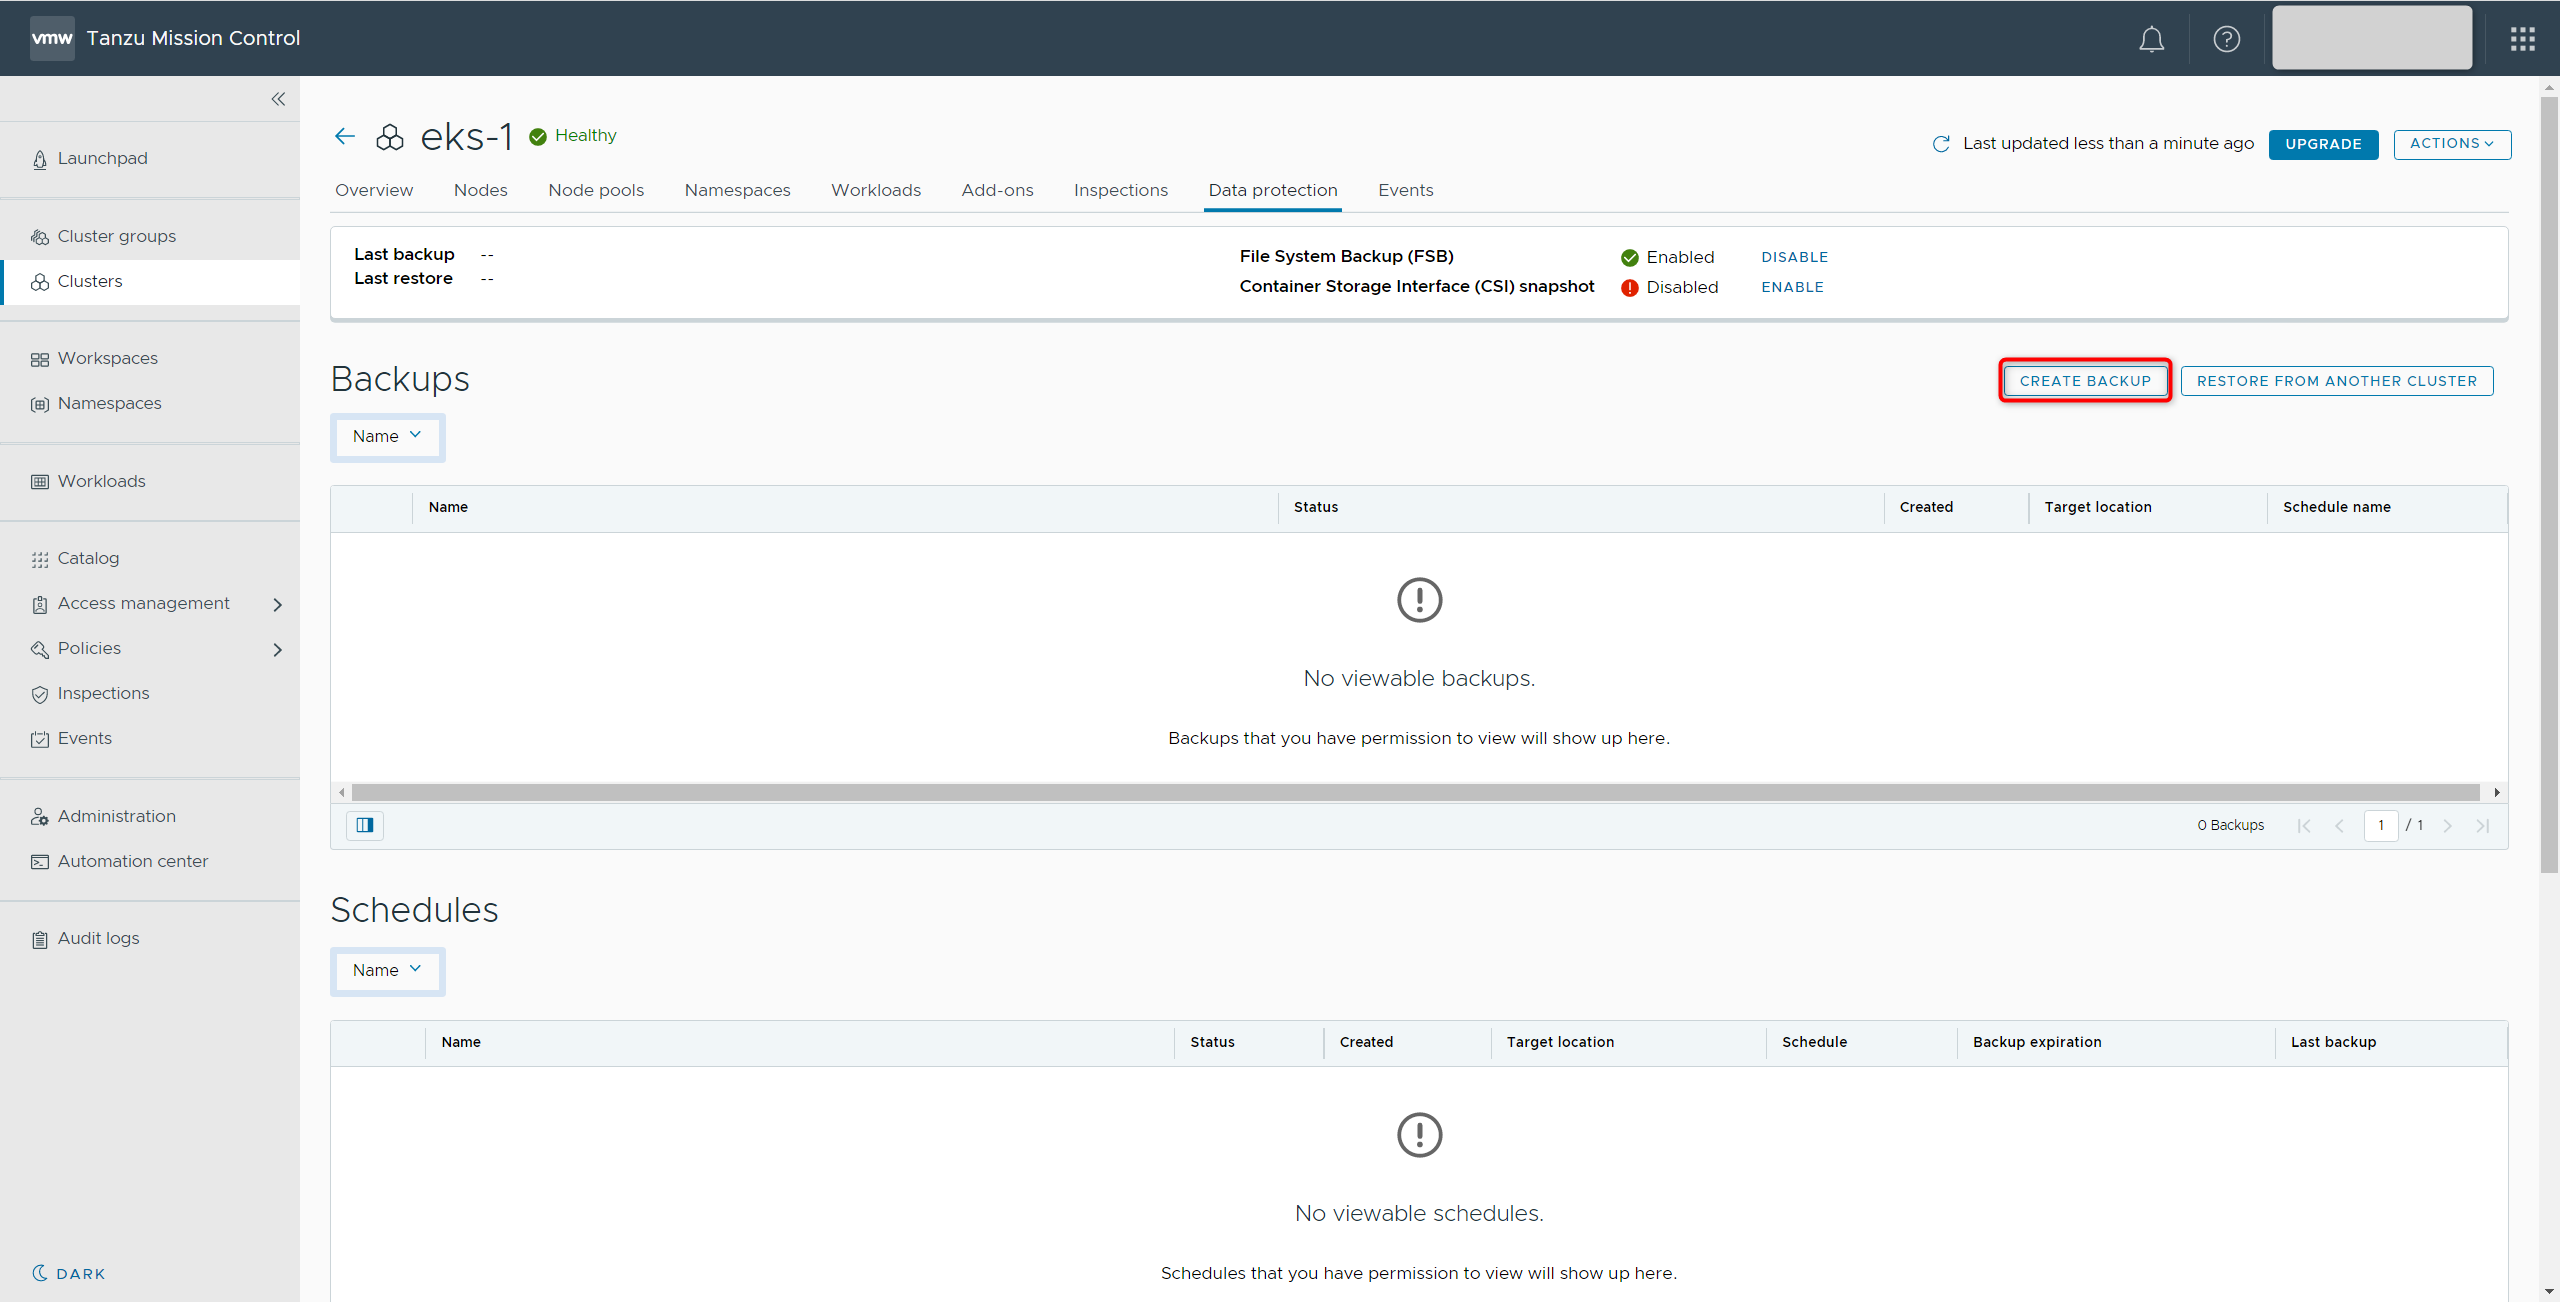The image size is (2560, 1302).
Task: Expand Access management submenu
Action: point(277,604)
